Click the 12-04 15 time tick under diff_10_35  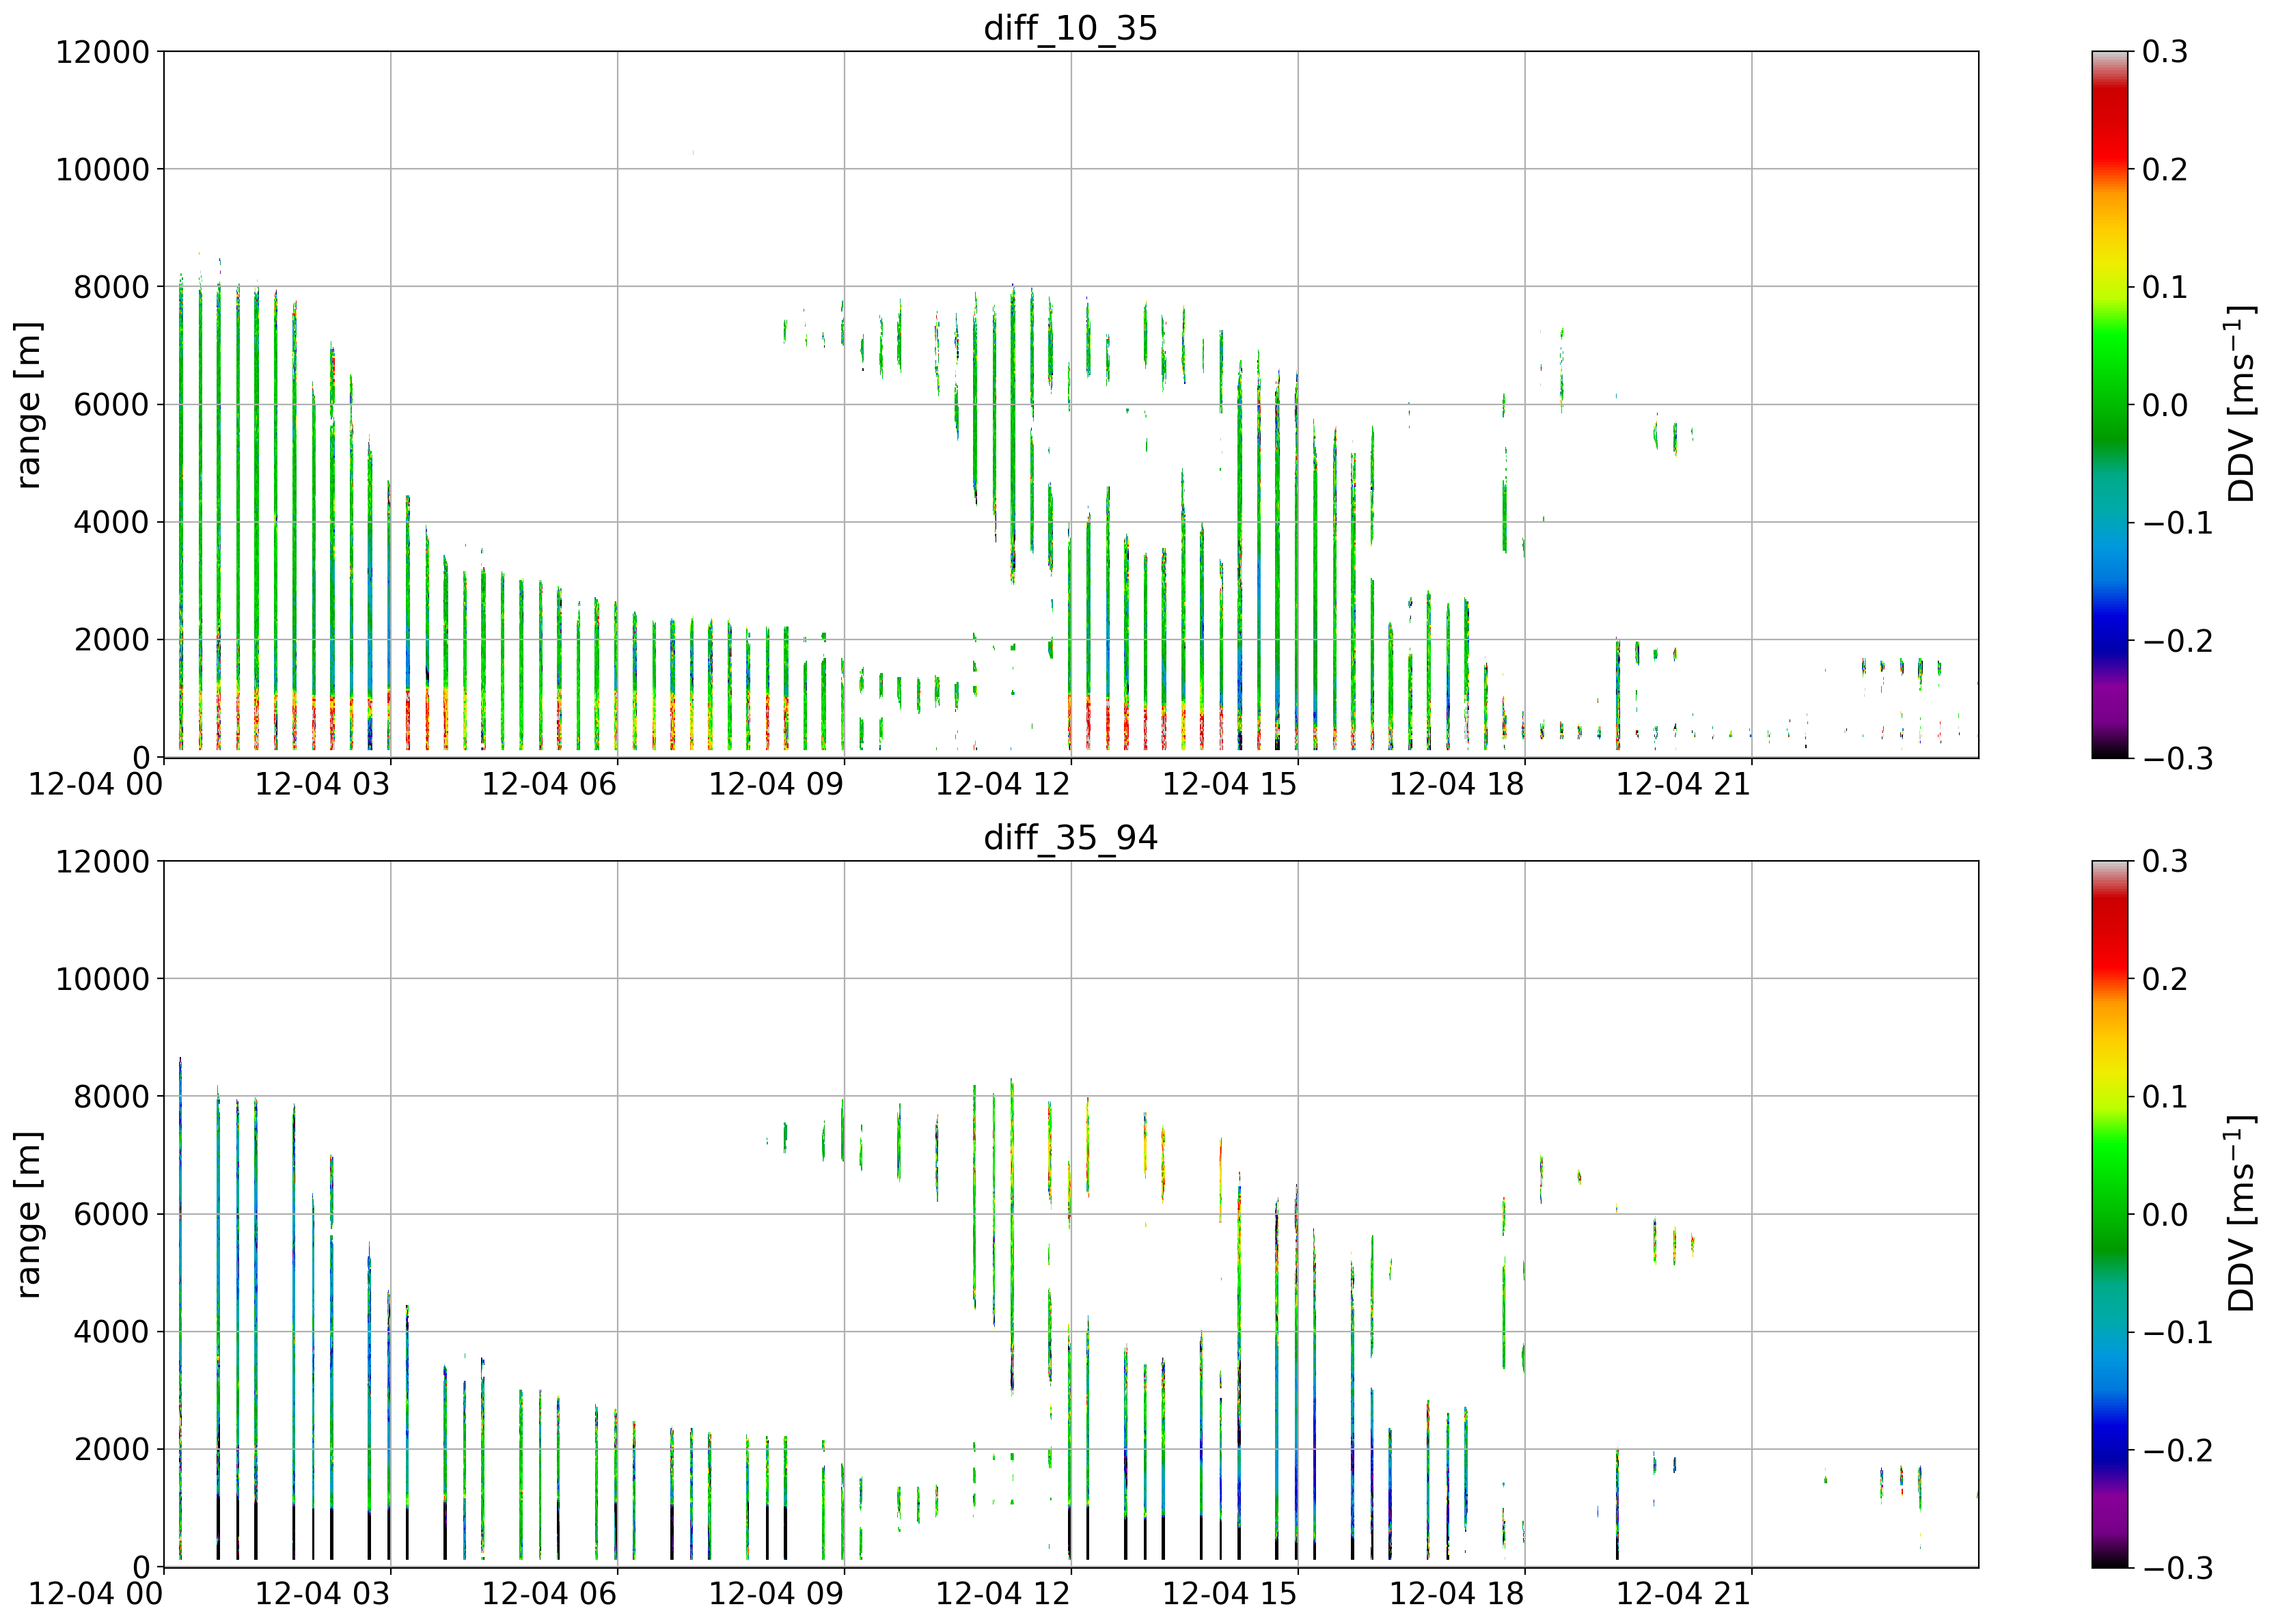(x=1230, y=784)
